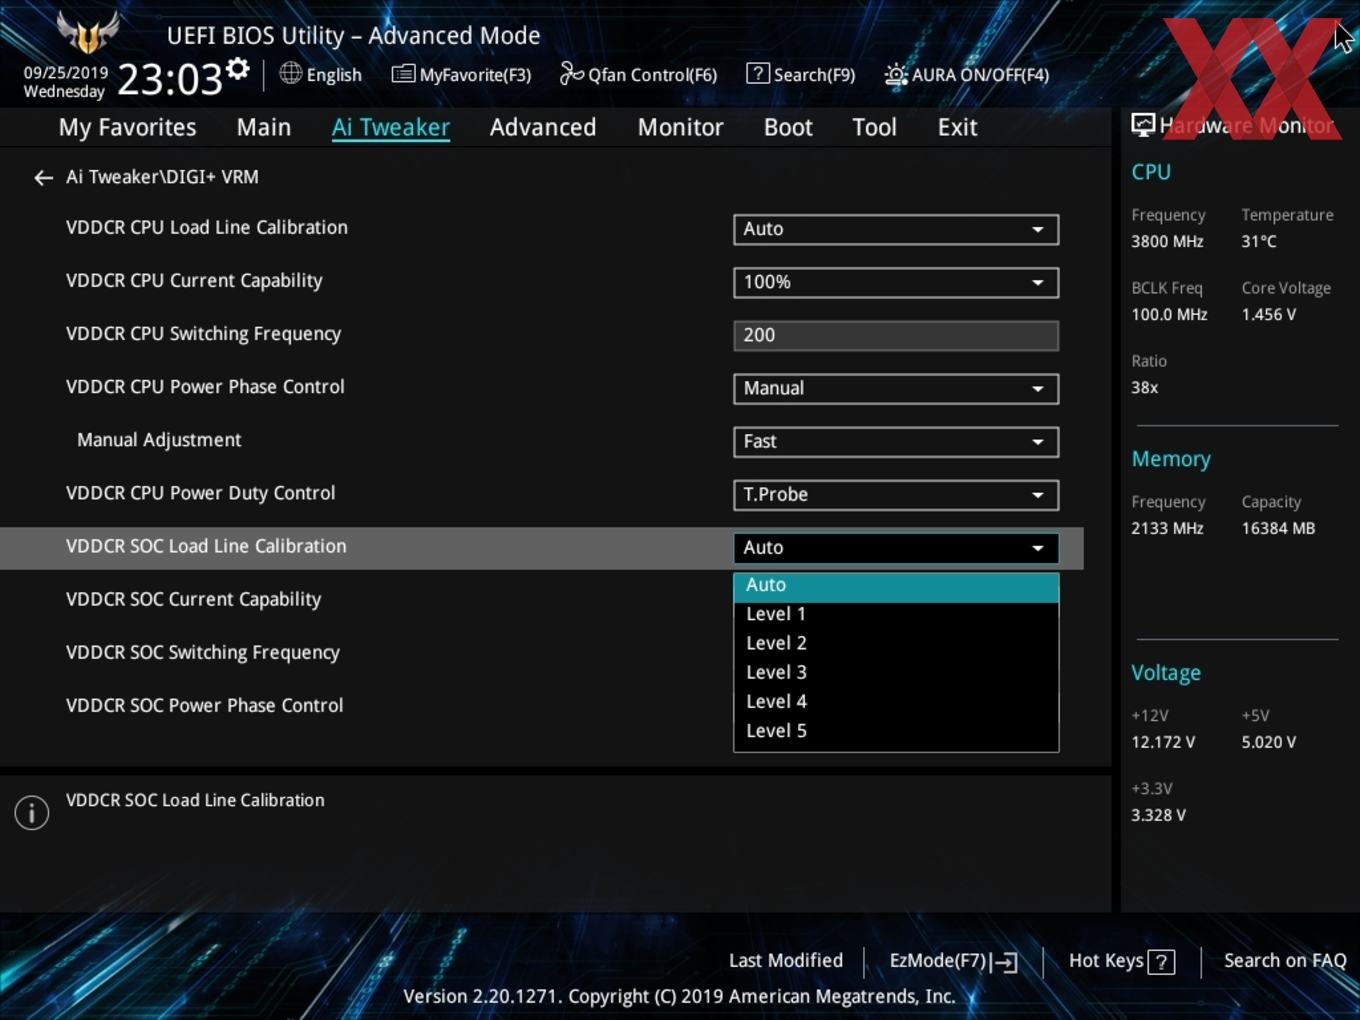Switch to the Main tab

264,127
